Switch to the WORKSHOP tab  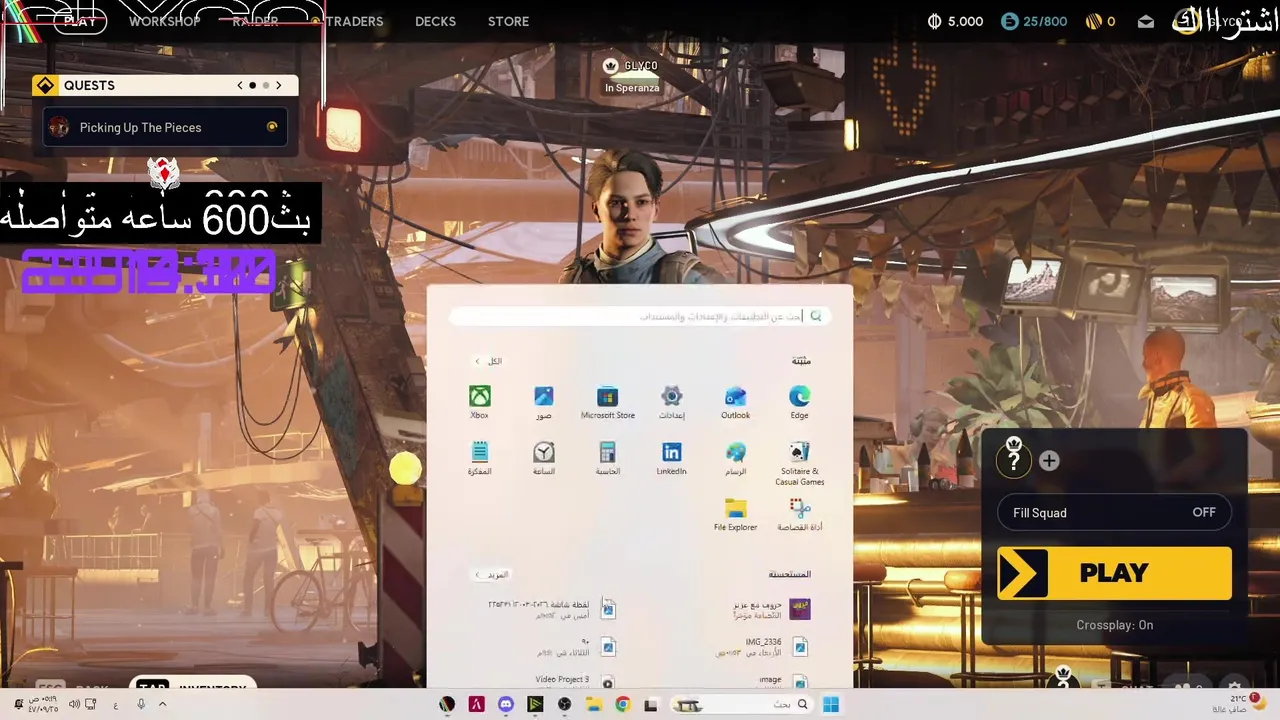[164, 21]
